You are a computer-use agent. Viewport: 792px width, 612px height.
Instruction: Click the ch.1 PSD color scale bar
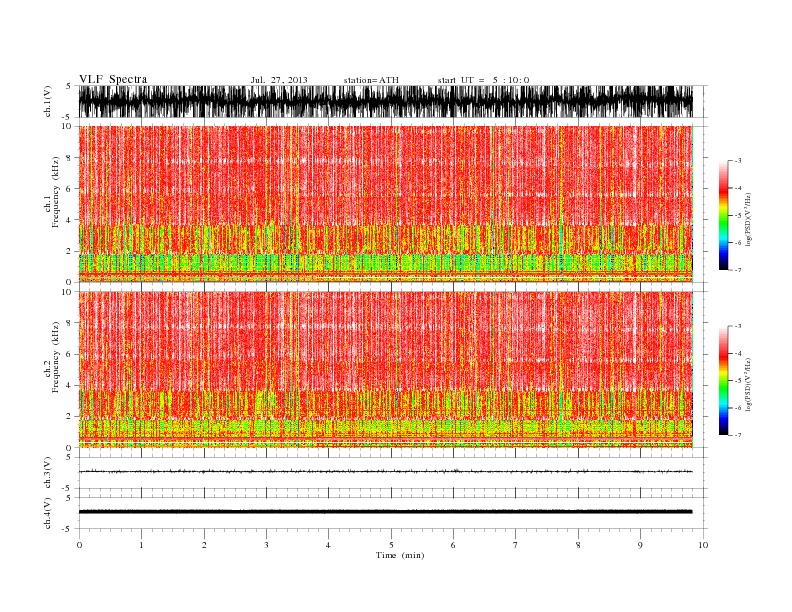723,216
